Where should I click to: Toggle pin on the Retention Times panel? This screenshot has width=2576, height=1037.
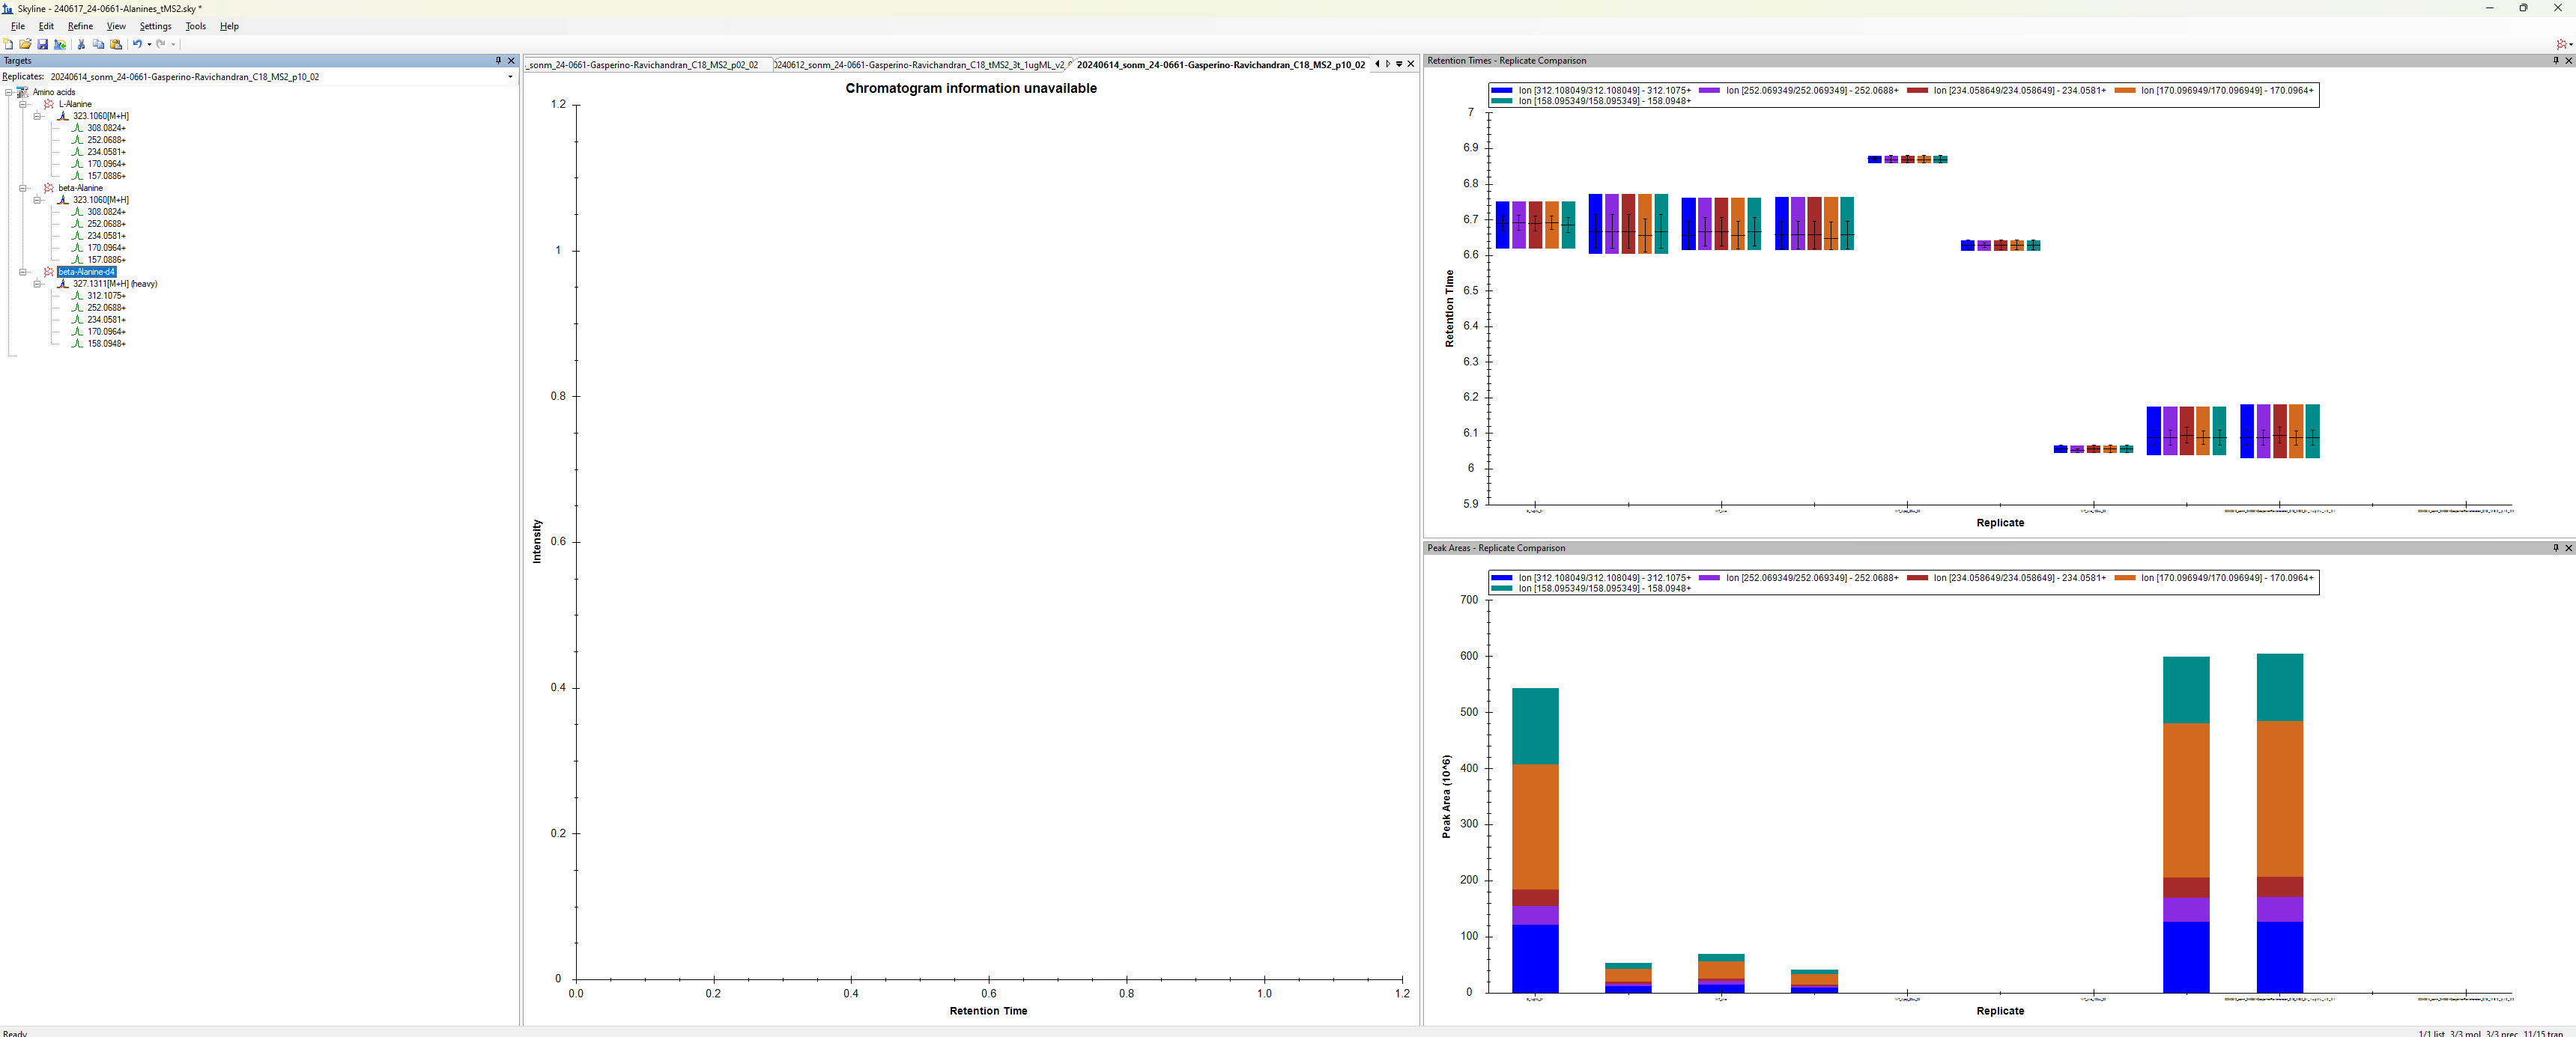coord(2555,61)
